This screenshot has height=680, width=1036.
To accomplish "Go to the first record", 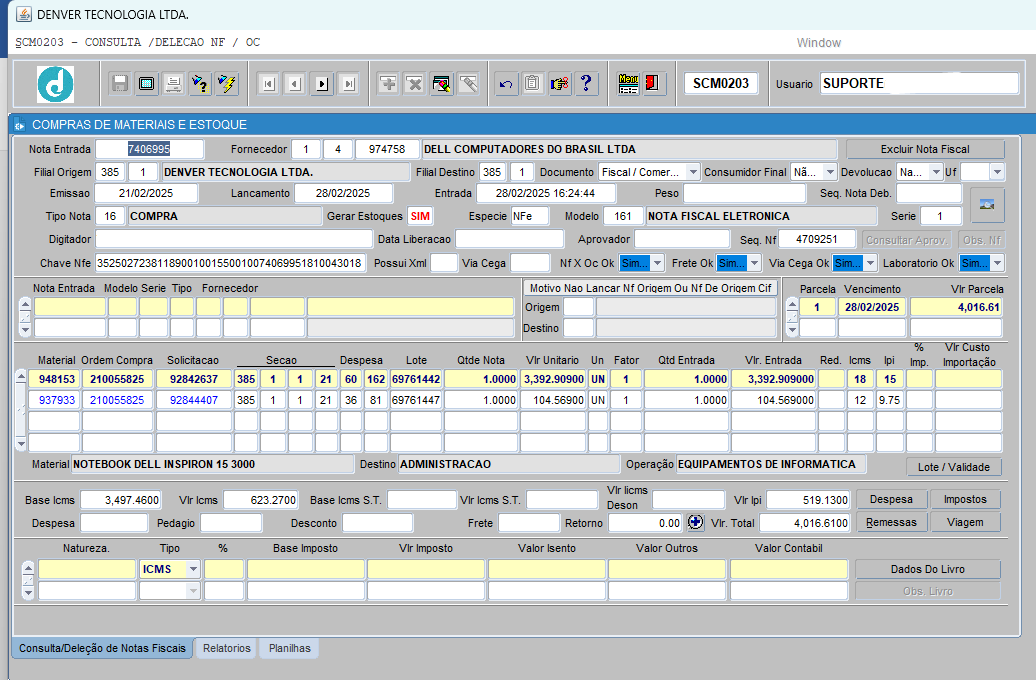I will click(268, 84).
